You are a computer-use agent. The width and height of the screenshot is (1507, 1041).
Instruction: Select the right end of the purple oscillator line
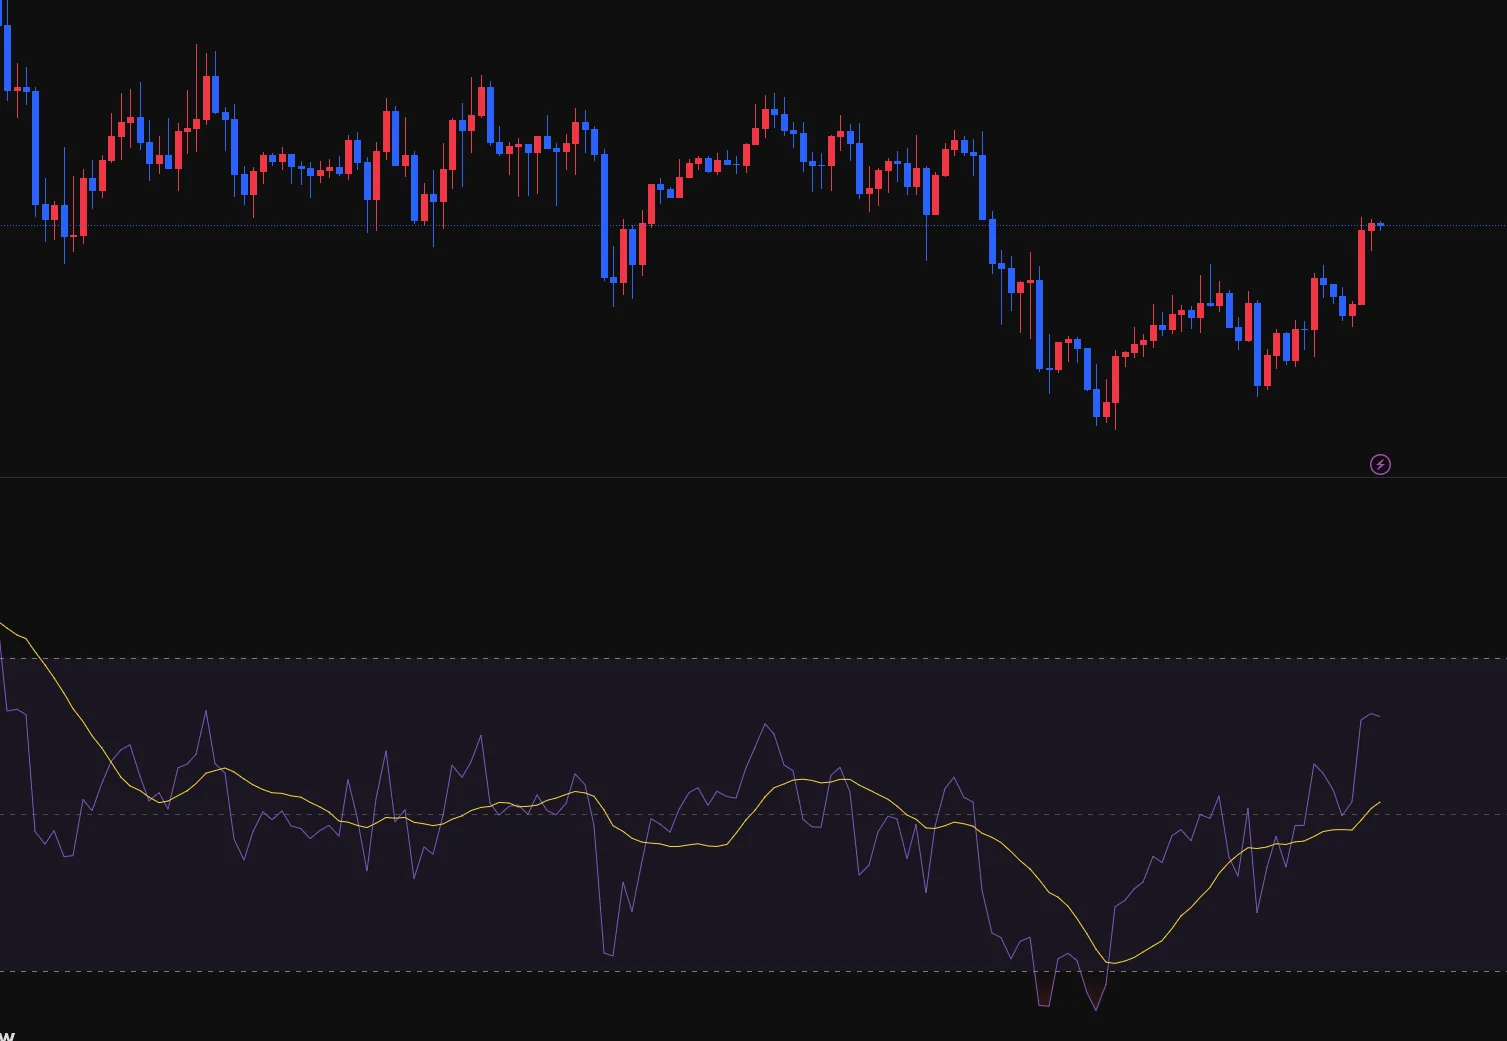[1380, 716]
